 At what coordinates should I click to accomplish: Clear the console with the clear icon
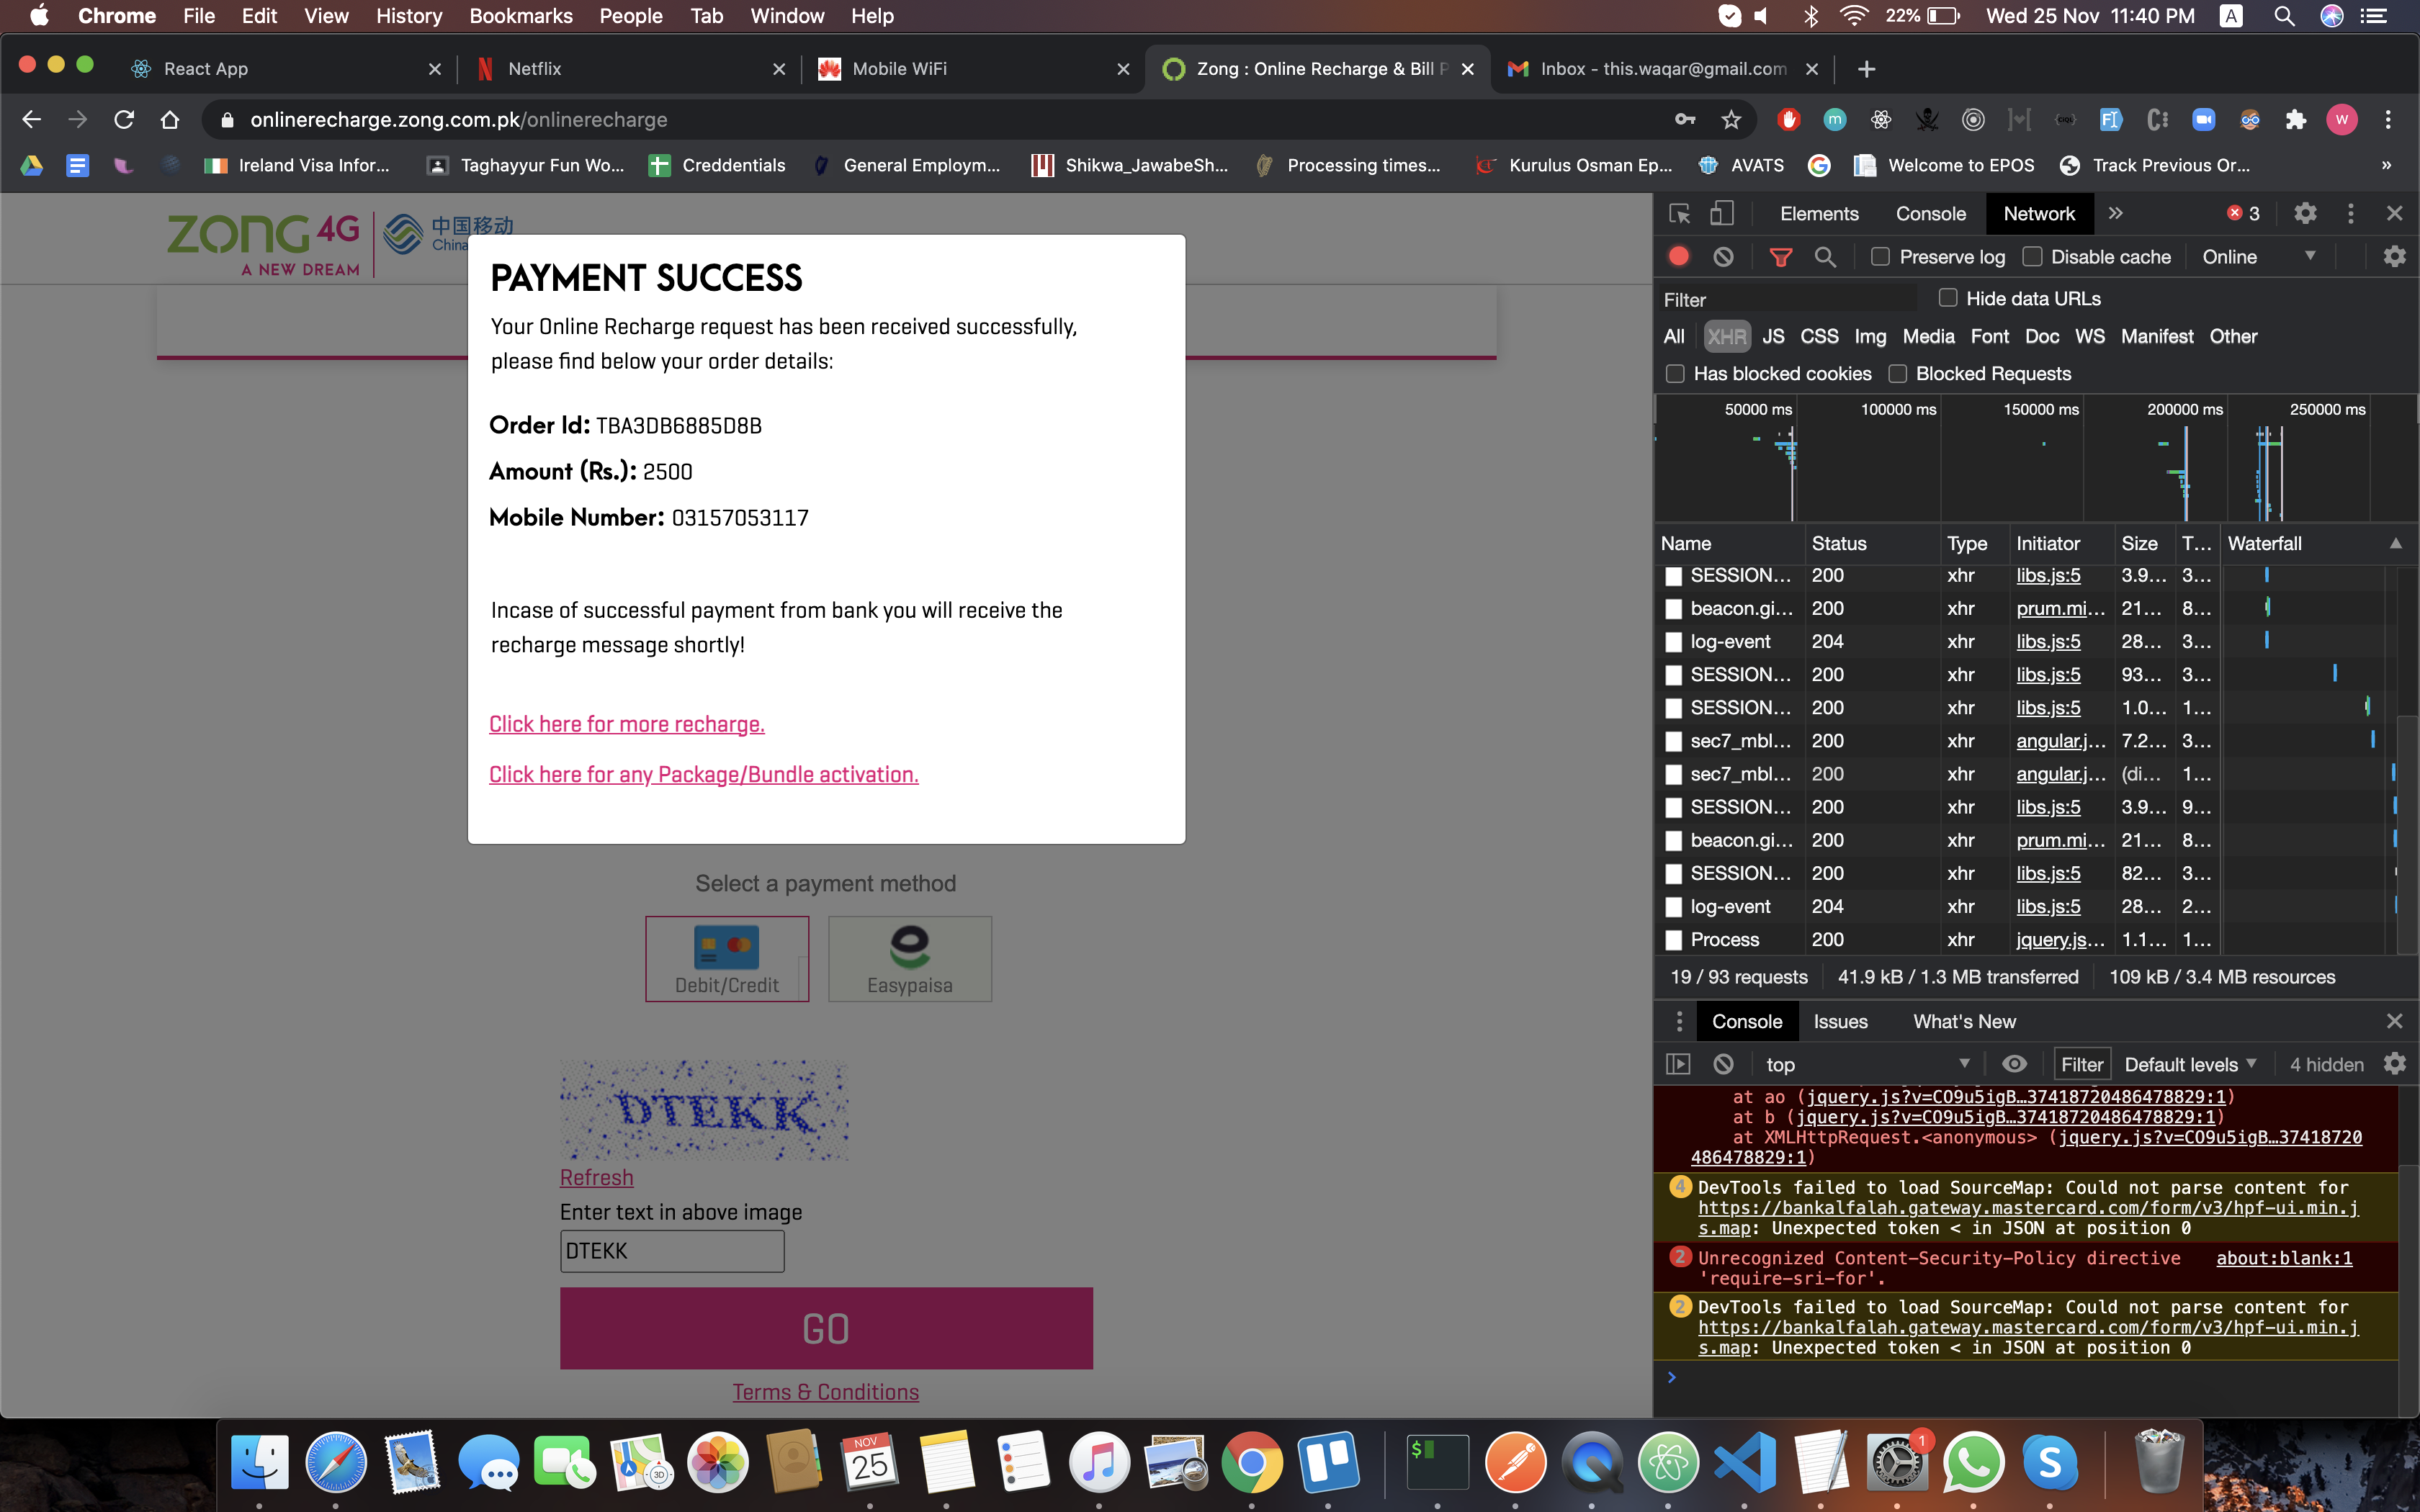point(1723,1064)
